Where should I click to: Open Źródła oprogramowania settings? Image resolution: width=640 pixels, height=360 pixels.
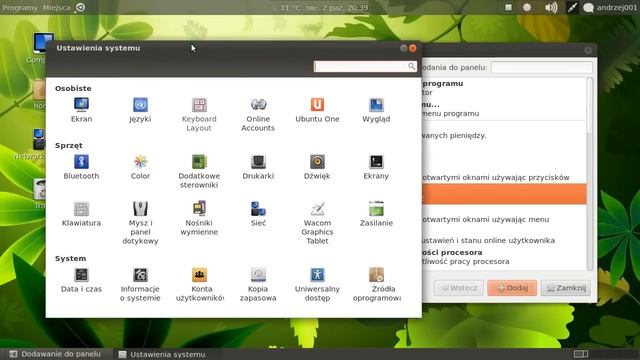tap(376, 284)
